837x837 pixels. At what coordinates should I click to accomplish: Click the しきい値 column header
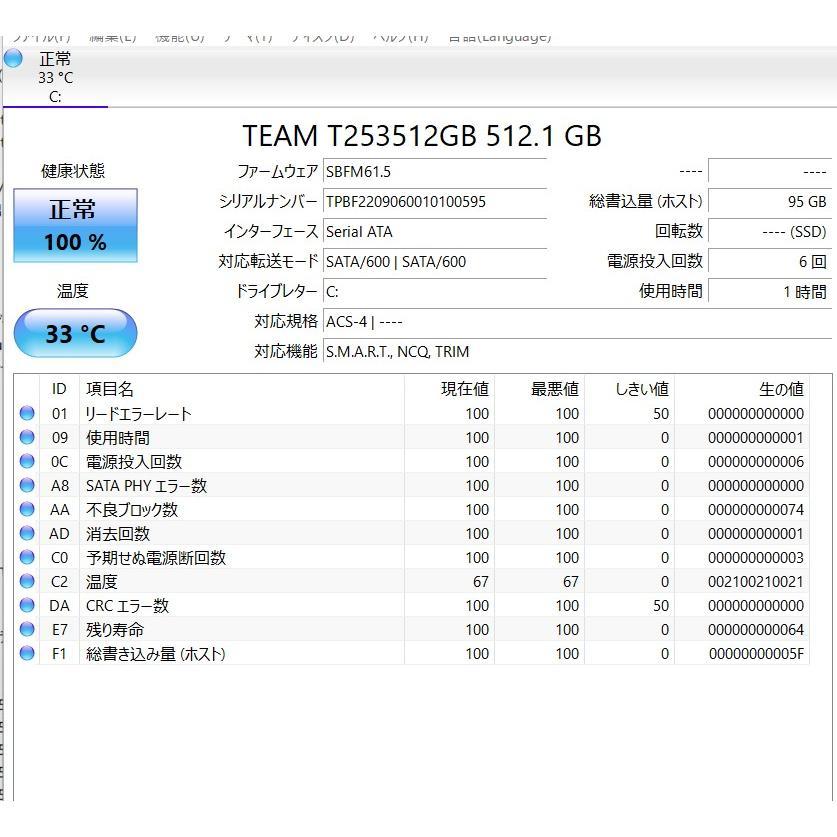(x=630, y=389)
